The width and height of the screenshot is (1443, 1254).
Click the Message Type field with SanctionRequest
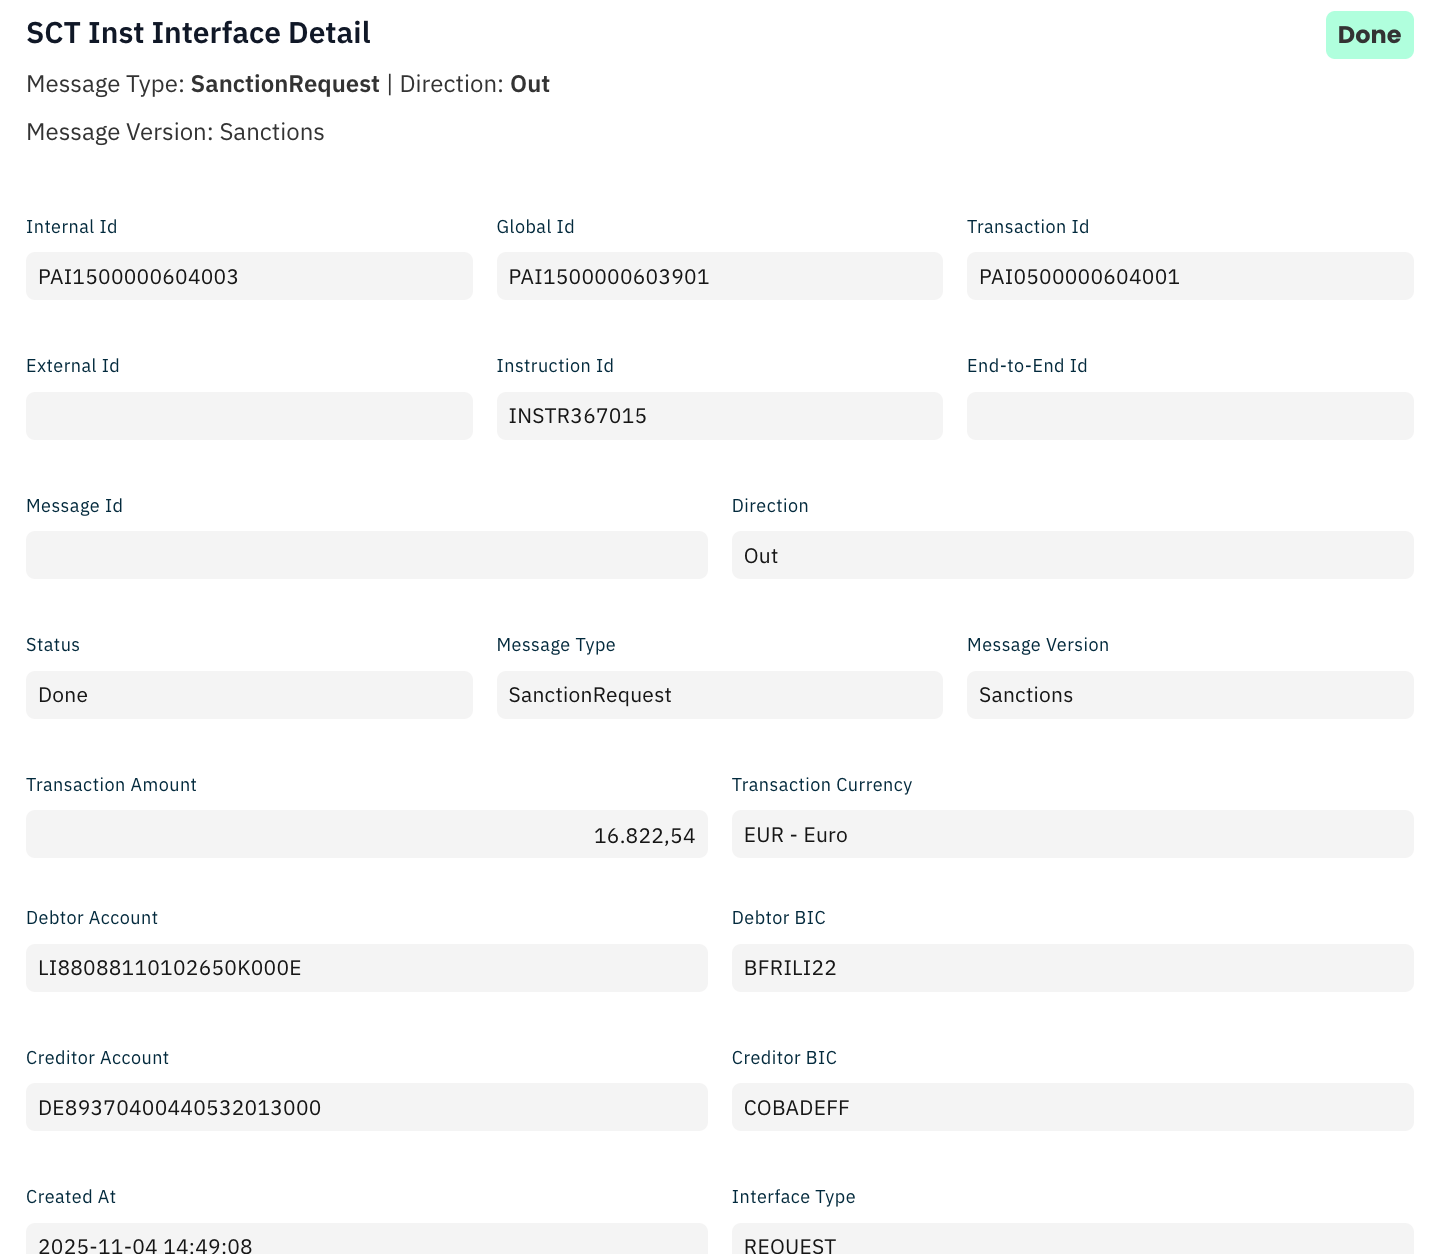click(719, 695)
